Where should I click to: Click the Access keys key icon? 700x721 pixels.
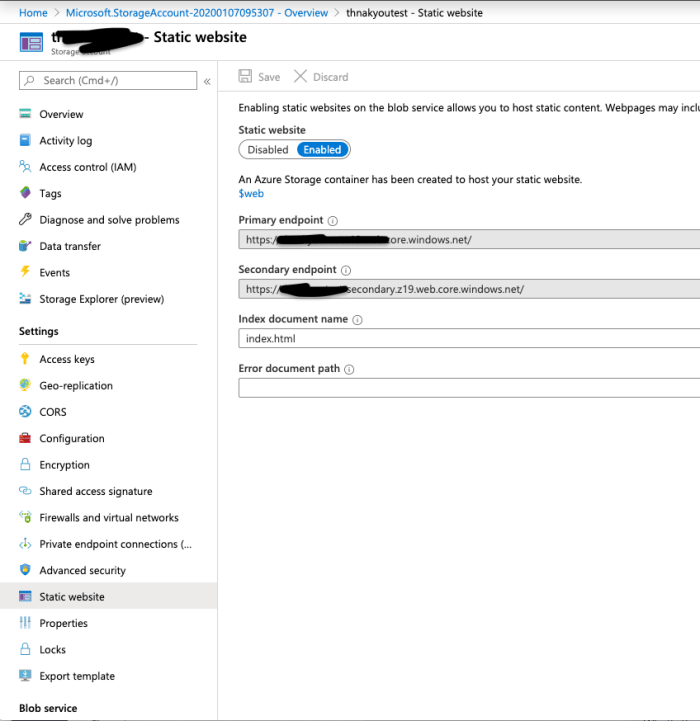click(25, 359)
